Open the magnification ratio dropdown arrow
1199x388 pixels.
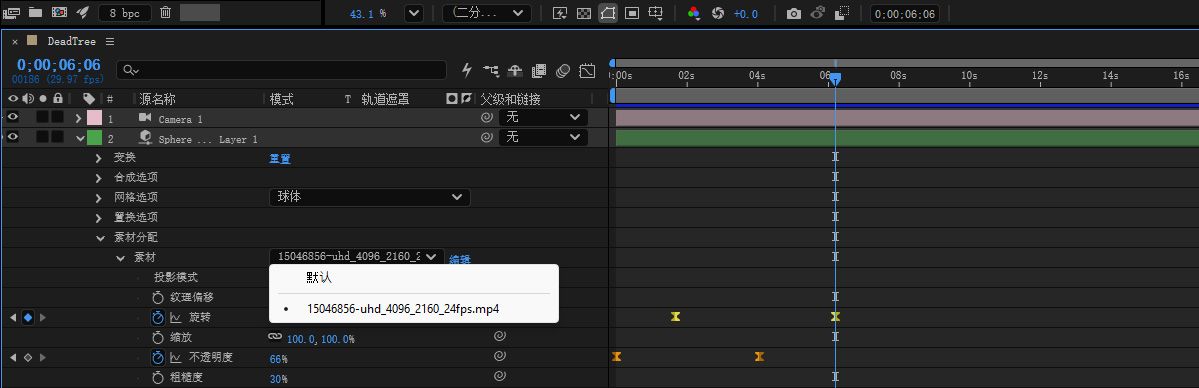414,13
